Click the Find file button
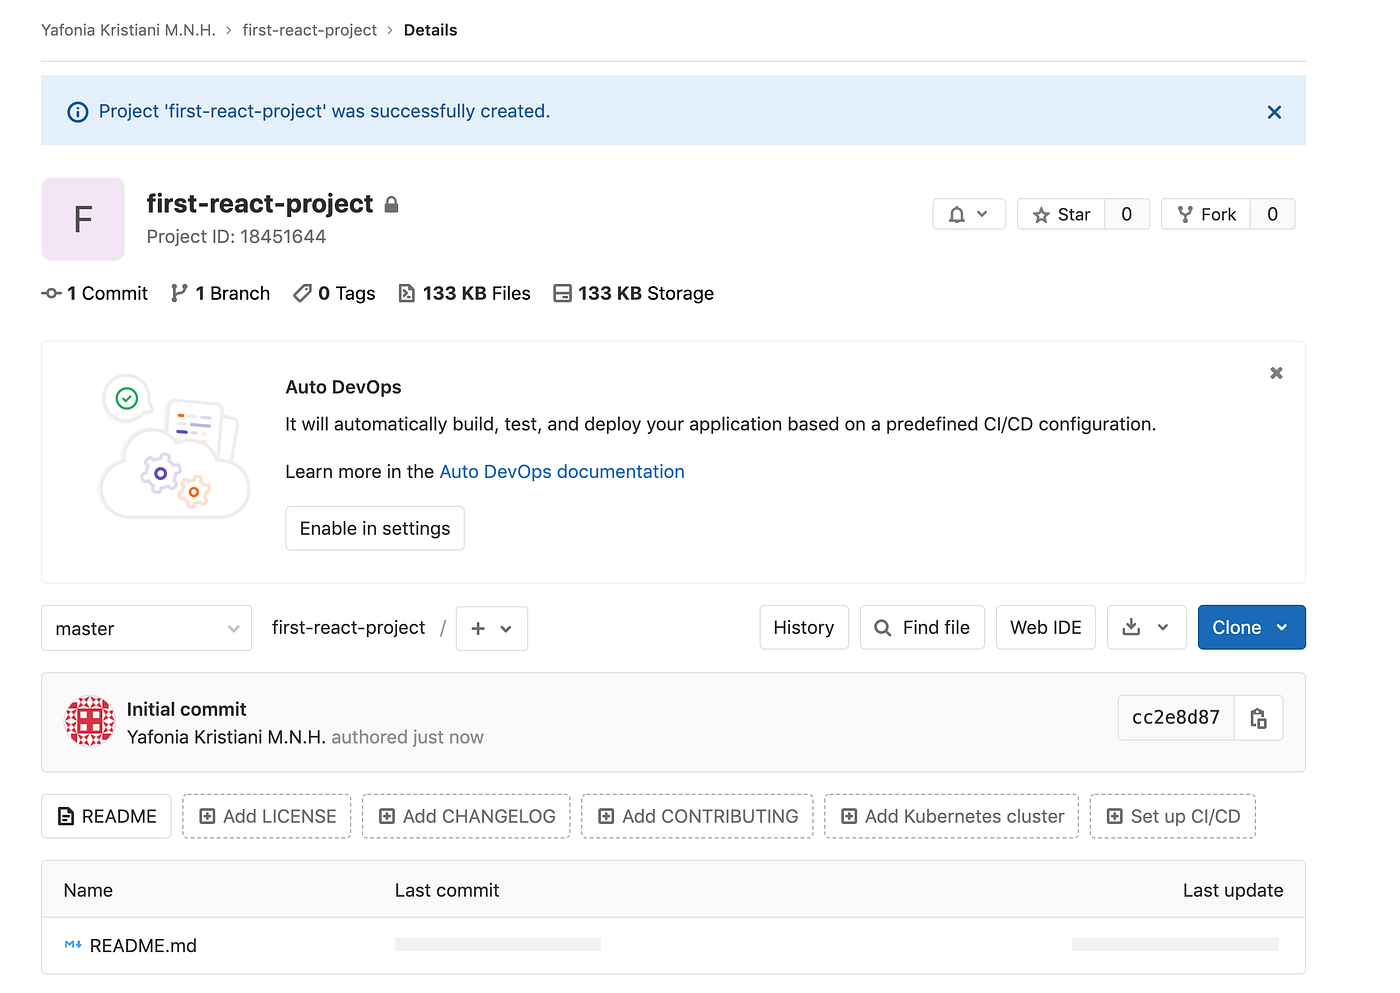The width and height of the screenshot is (1400, 993). (922, 627)
